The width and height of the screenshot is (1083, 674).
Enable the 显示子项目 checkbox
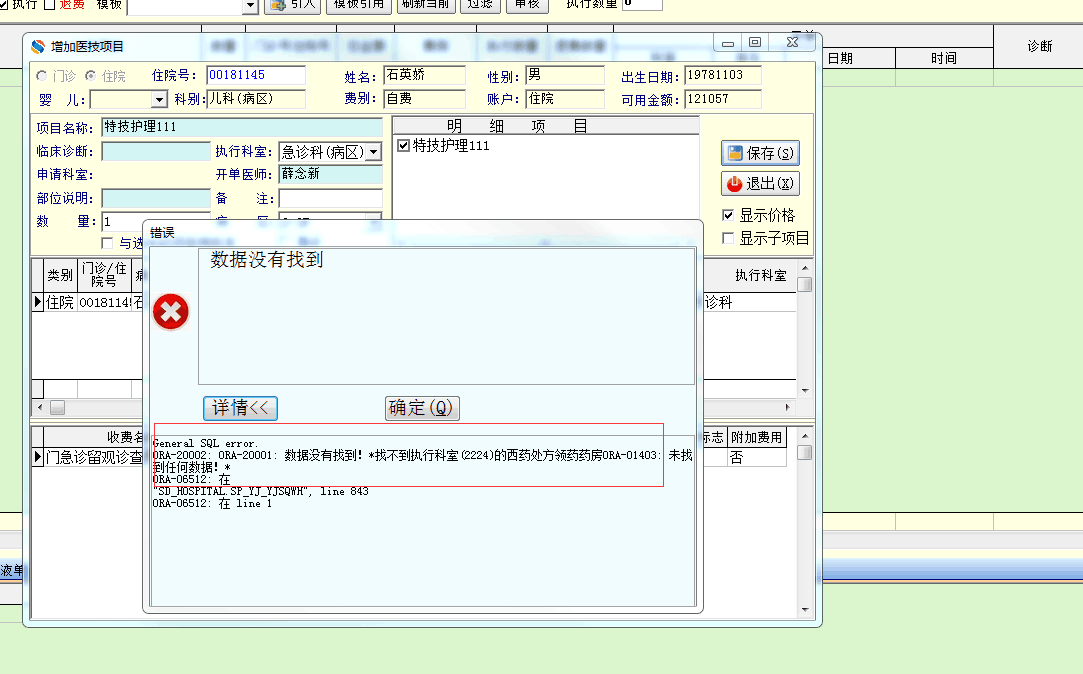pyautogui.click(x=727, y=238)
